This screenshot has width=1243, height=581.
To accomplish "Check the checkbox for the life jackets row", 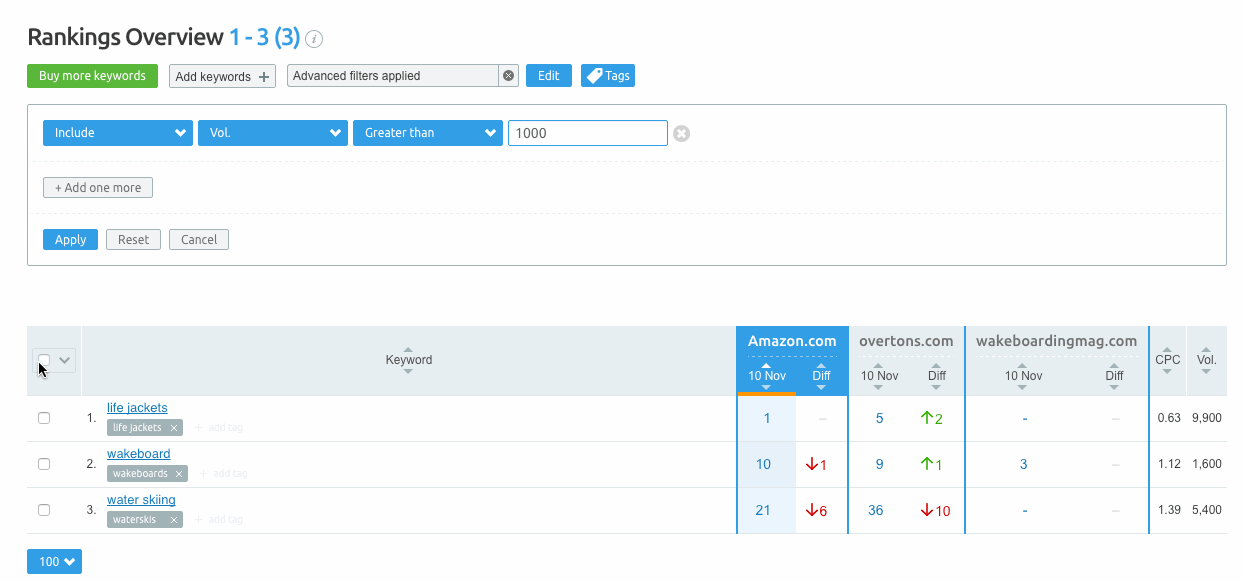I will coord(43,417).
